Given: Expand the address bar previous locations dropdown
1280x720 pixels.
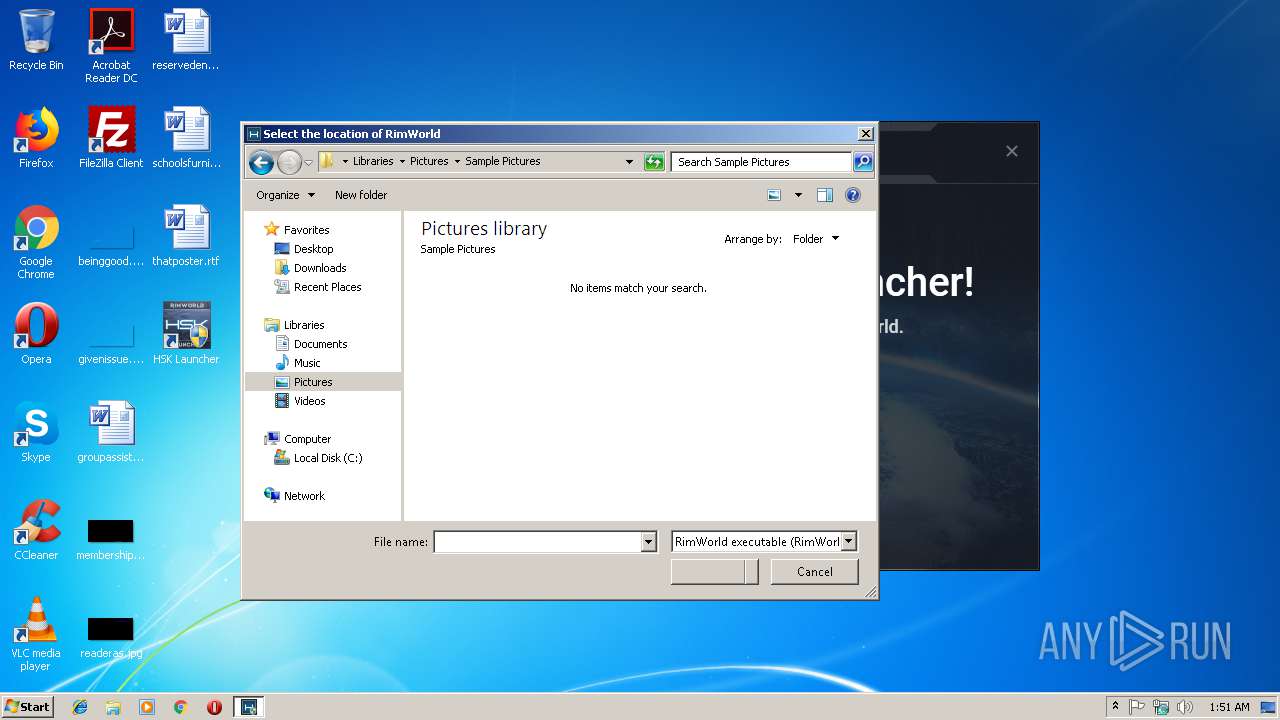Looking at the screenshot, I should (x=629, y=162).
